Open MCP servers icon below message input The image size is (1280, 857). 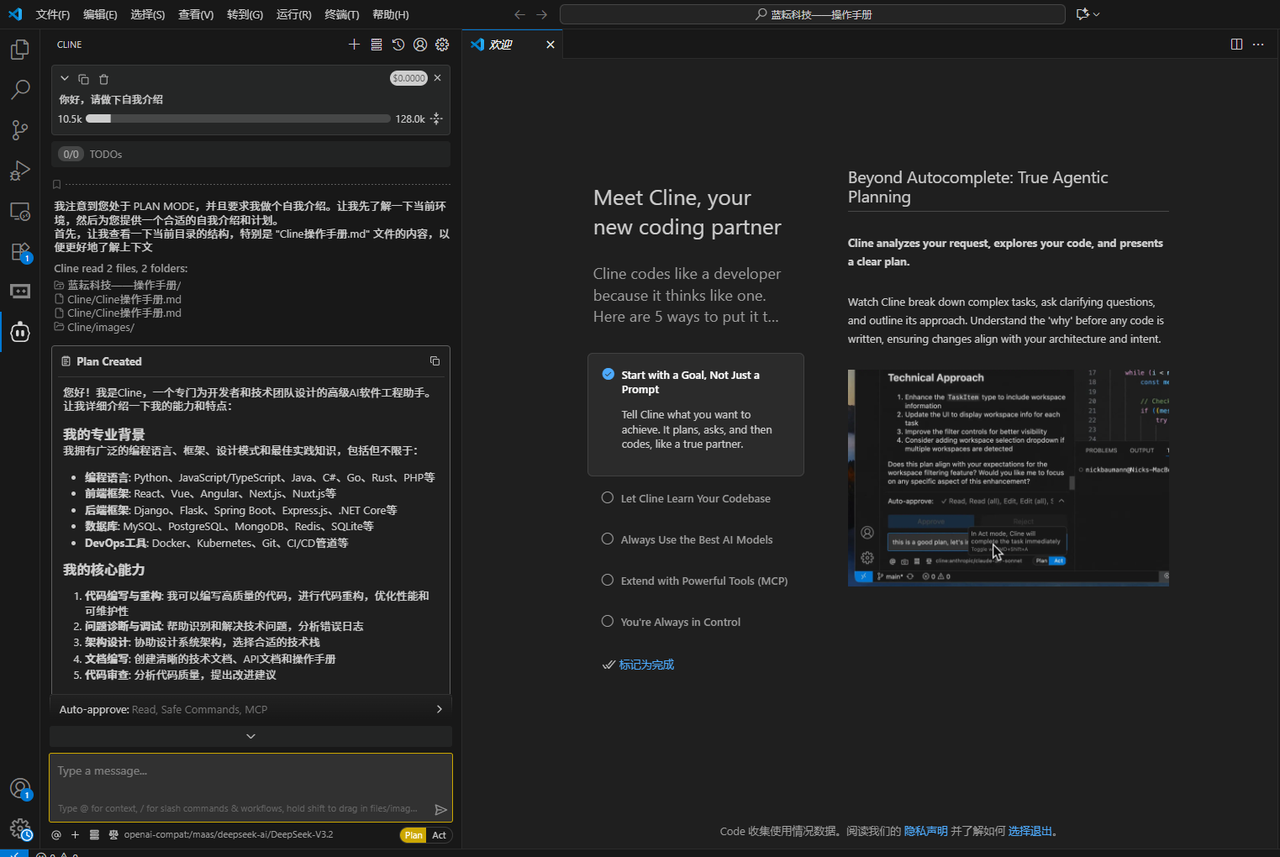(x=94, y=835)
